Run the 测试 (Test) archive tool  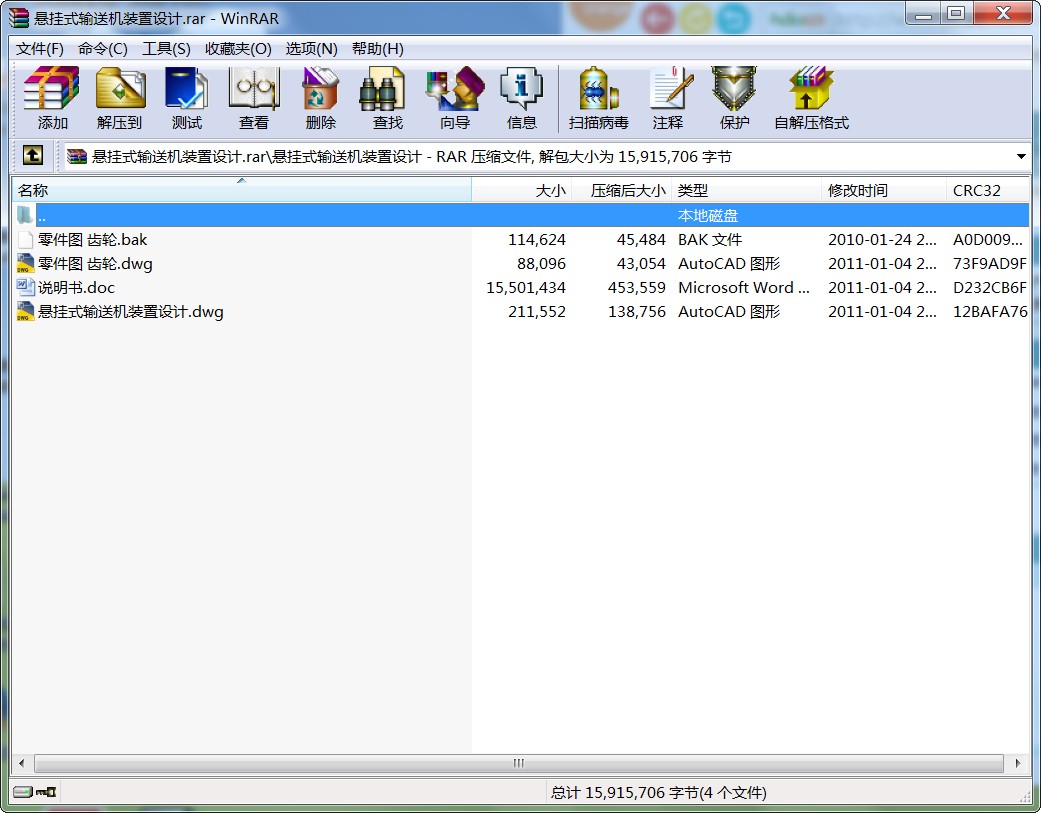(187, 88)
